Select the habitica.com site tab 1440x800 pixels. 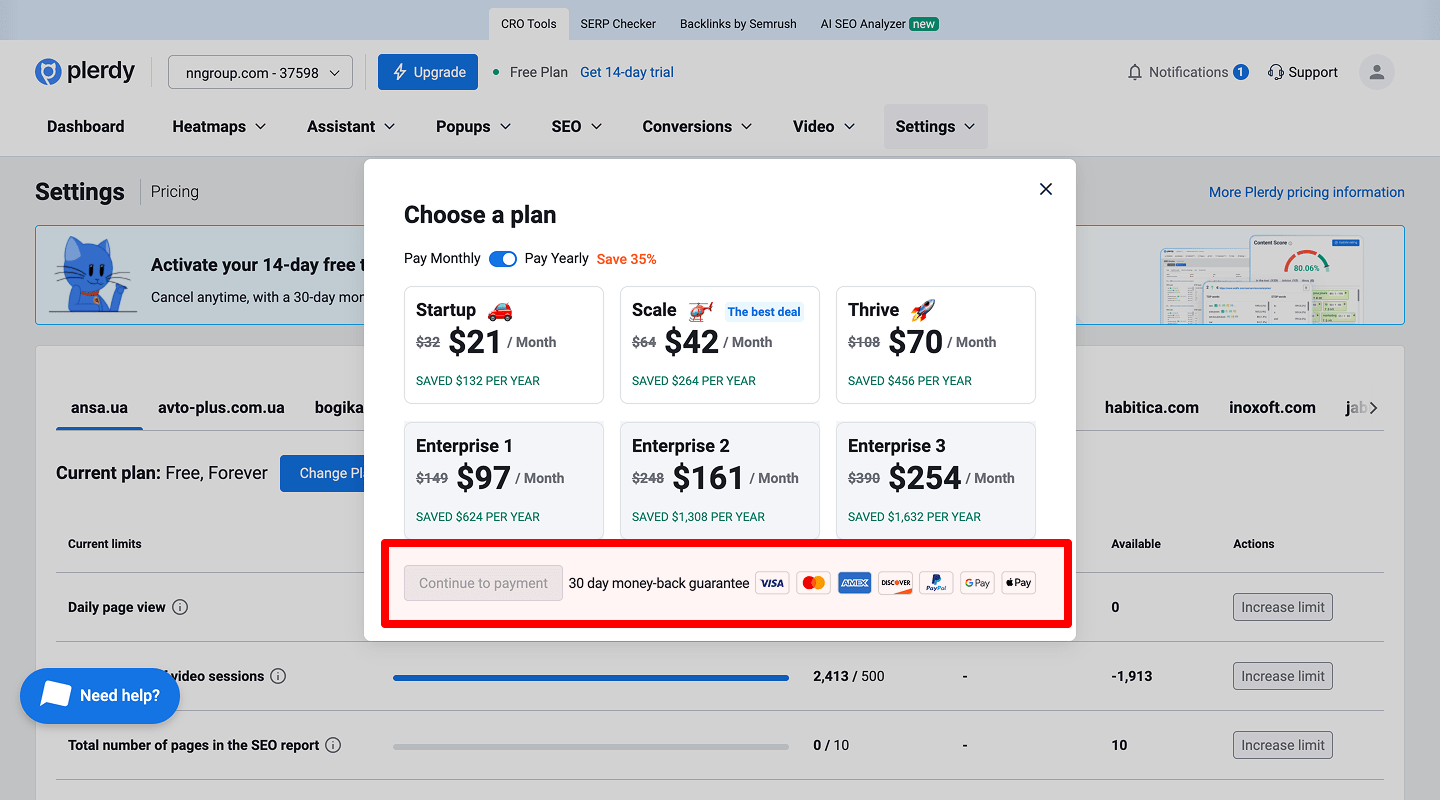pos(1151,407)
